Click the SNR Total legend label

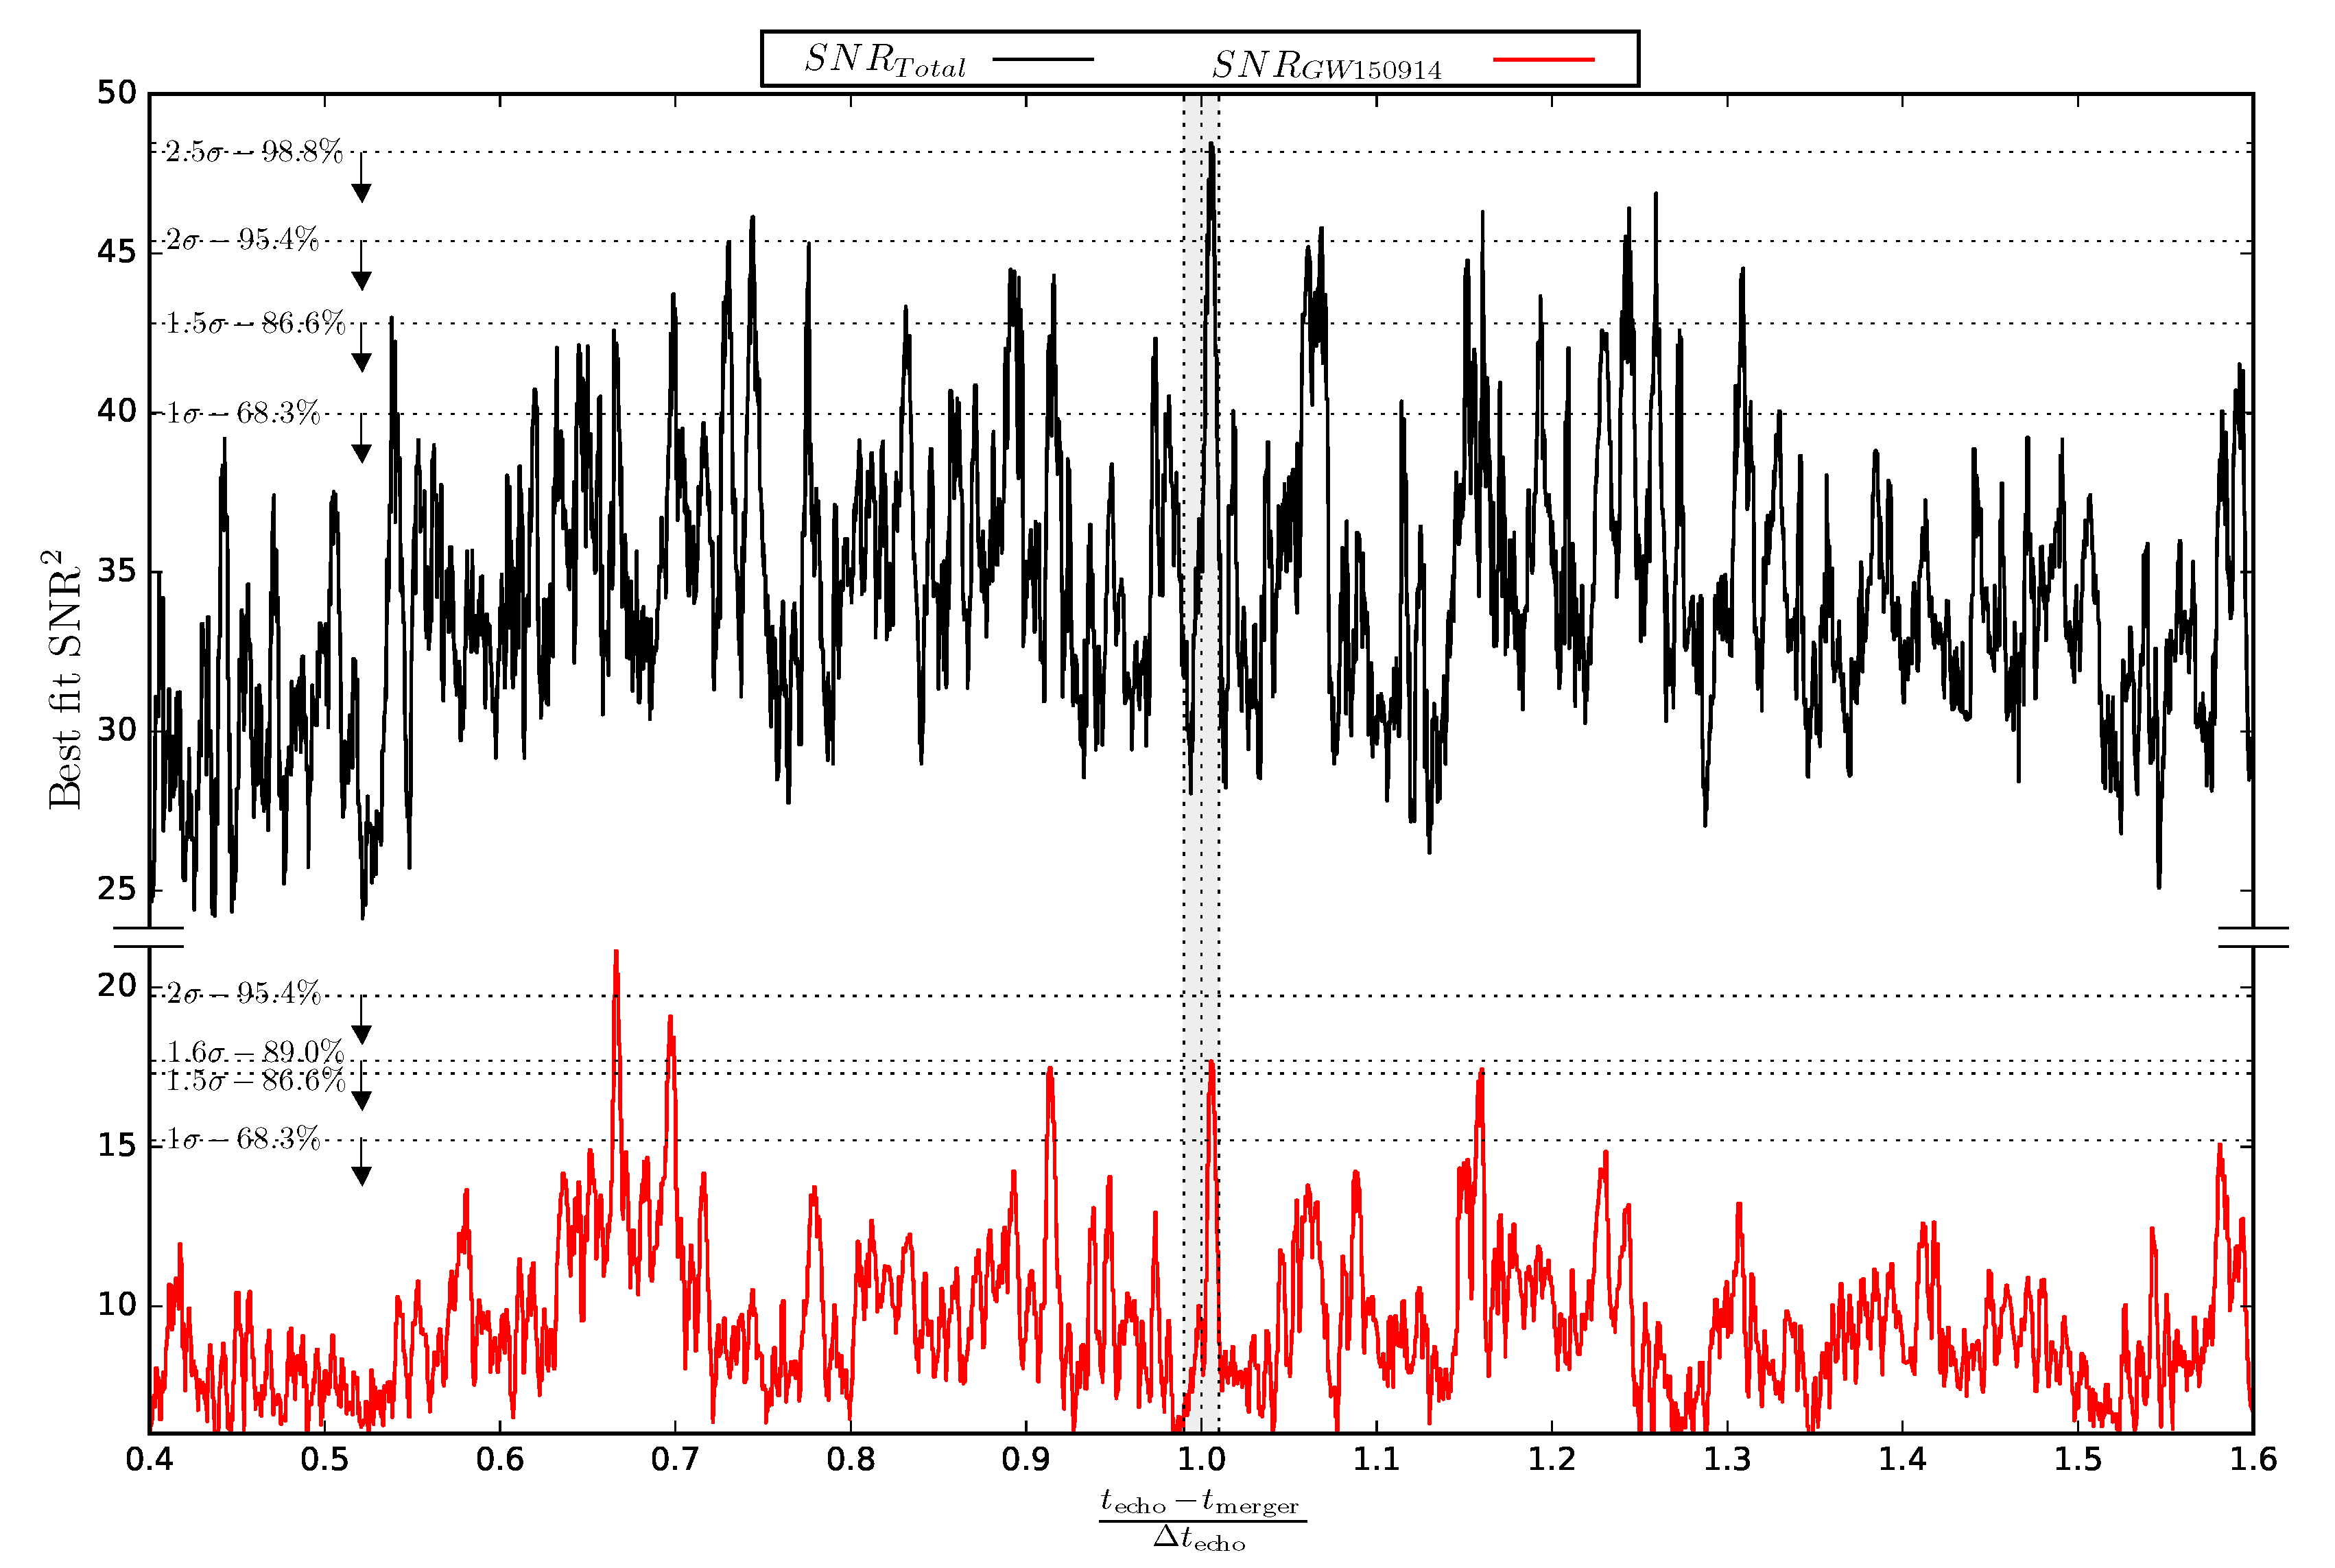(884, 61)
